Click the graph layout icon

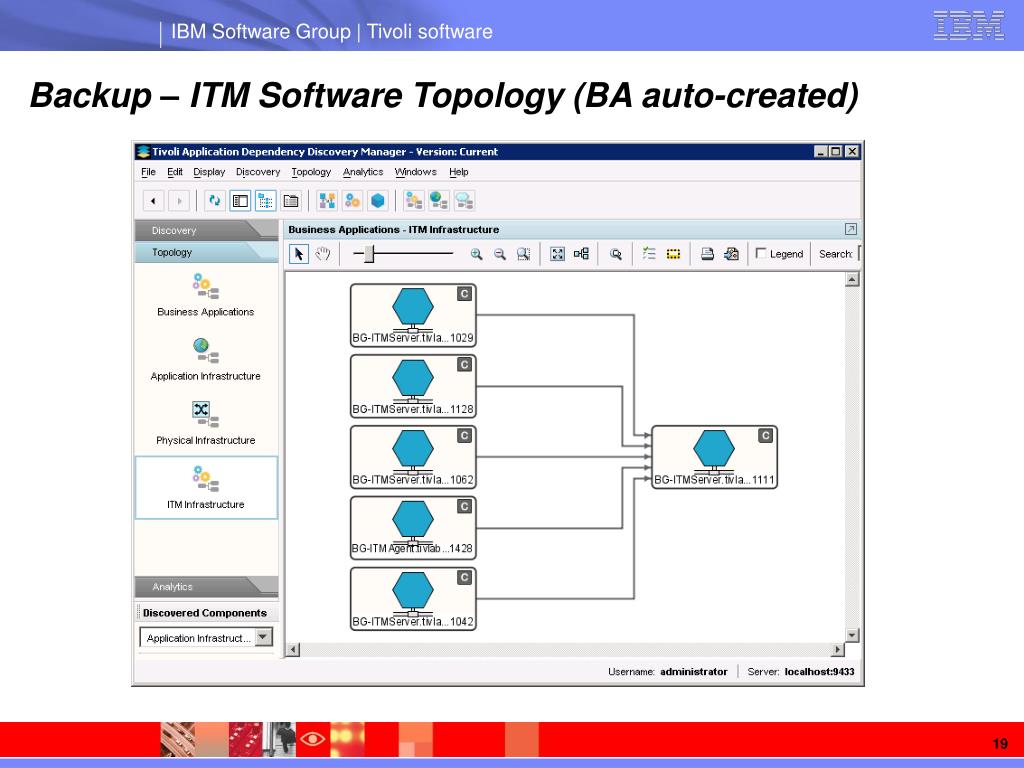coord(581,253)
